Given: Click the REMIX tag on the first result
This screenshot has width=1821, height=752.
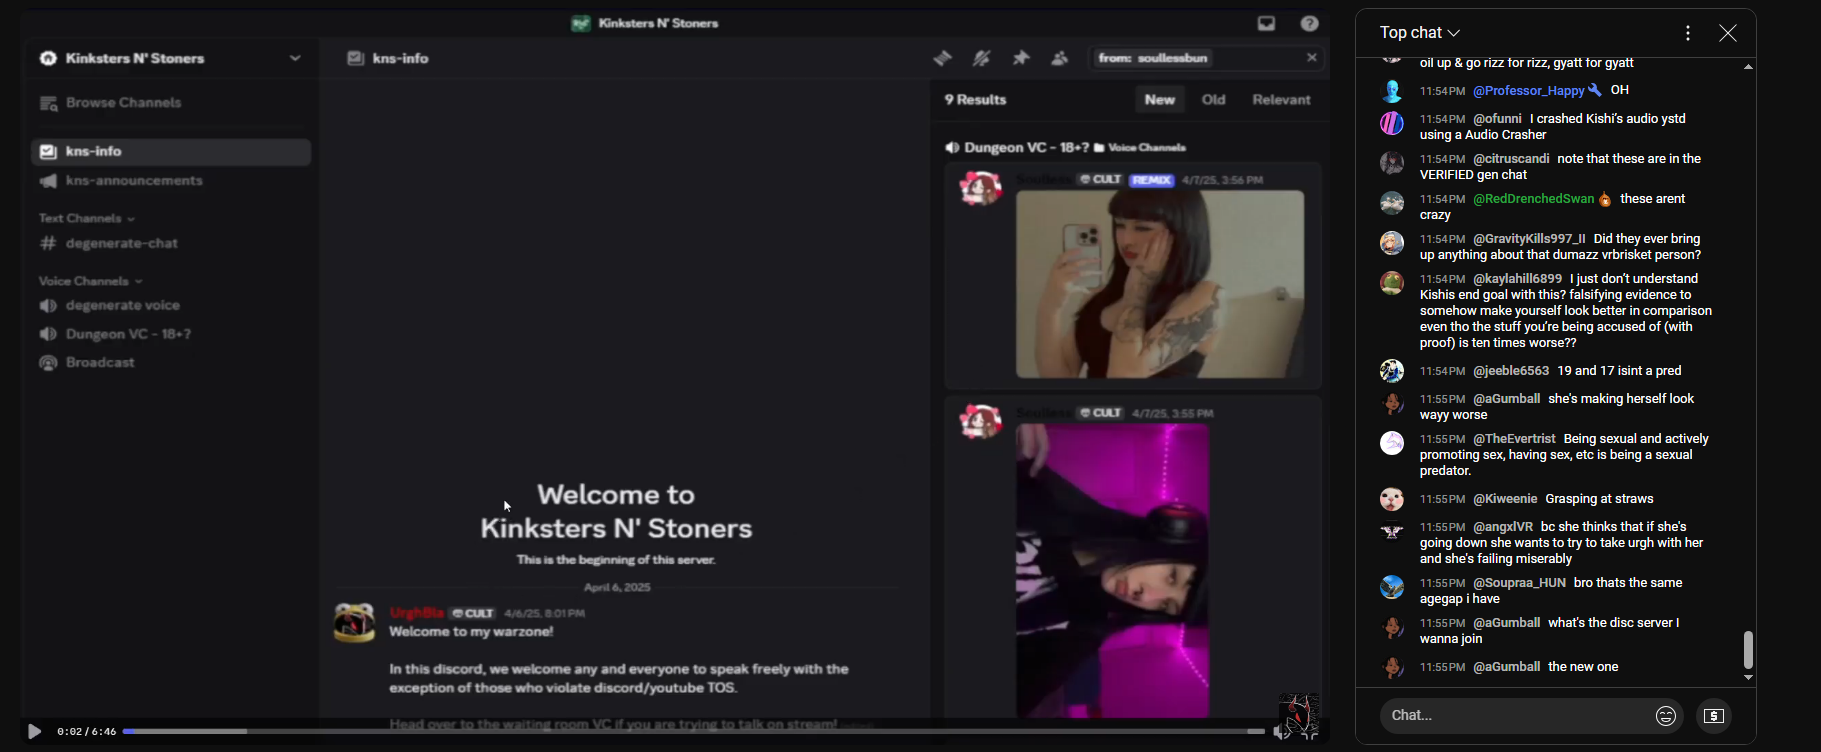Looking at the screenshot, I should pyautogui.click(x=1151, y=180).
